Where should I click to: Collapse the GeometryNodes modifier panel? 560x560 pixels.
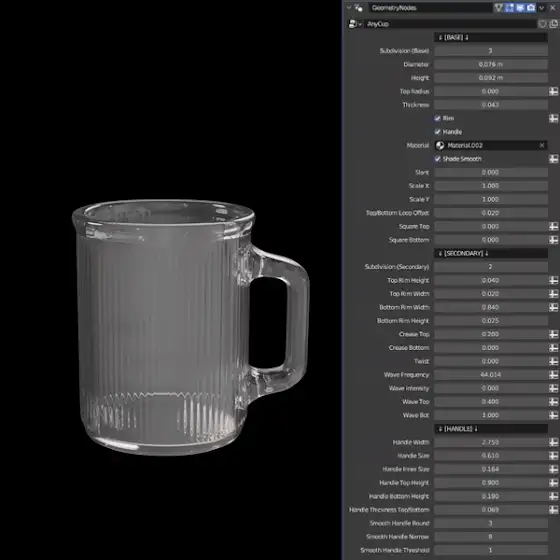[349, 8]
